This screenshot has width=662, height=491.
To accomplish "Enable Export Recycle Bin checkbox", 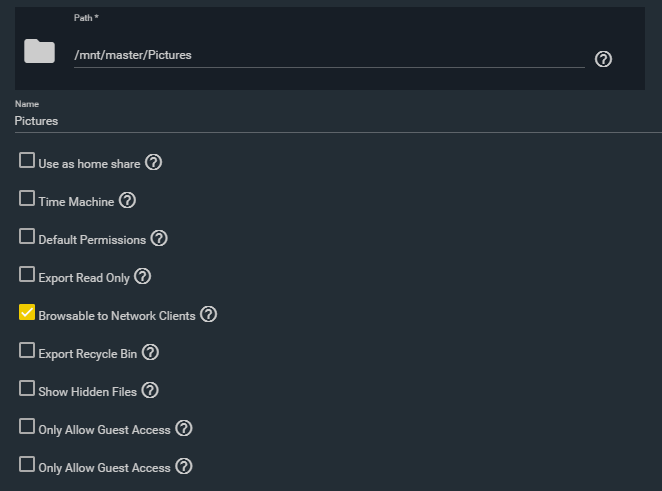I will 27,350.
